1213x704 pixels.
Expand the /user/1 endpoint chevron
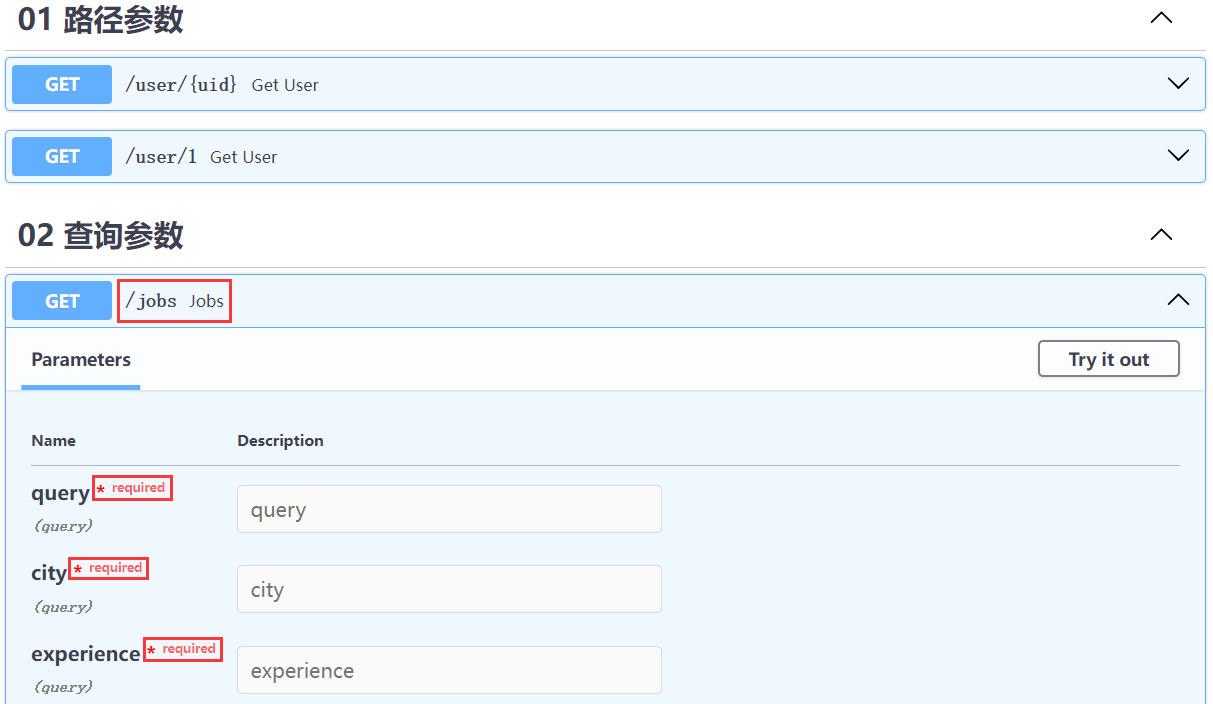coord(1178,156)
